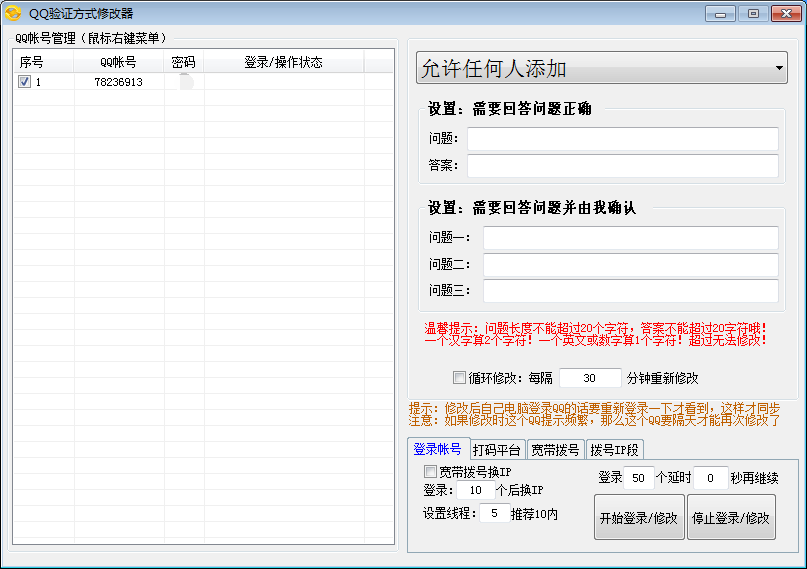Click the 开始登录/修改 button
The image size is (807, 569).
pos(639,517)
